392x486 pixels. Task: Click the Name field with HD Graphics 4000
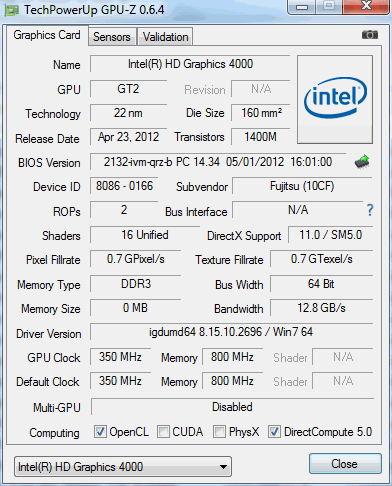pos(190,64)
